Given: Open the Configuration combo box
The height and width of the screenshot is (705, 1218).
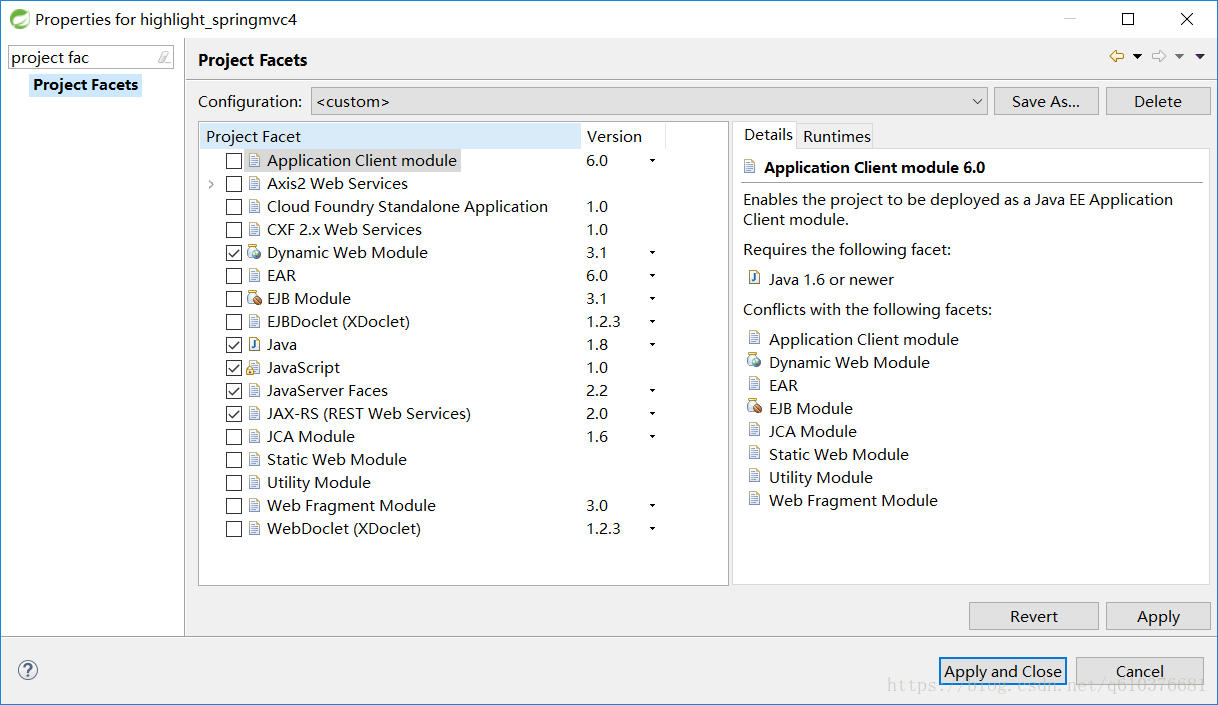Looking at the screenshot, I should pyautogui.click(x=649, y=101).
